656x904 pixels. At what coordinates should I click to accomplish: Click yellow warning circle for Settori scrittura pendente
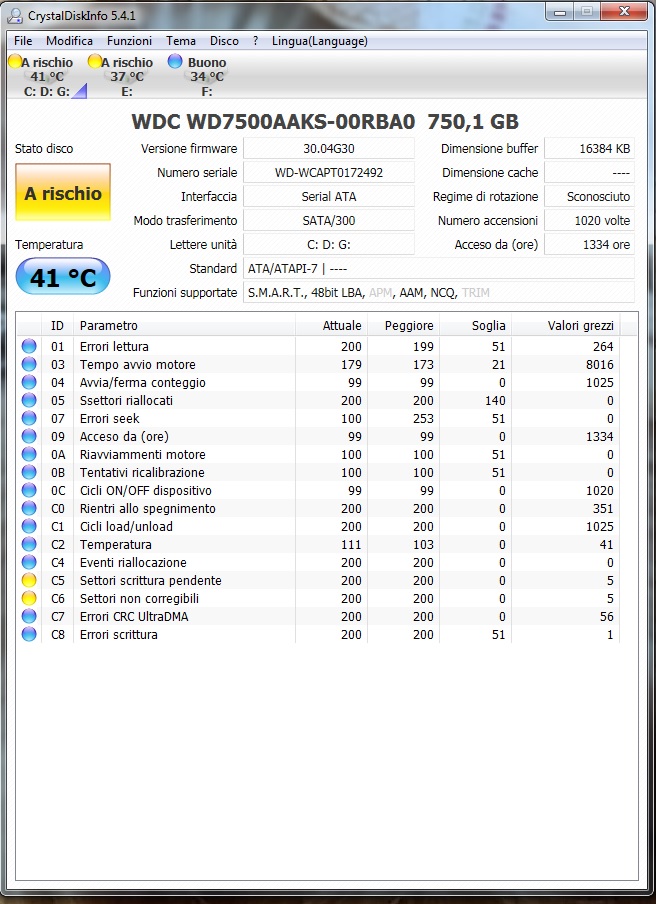coord(29,581)
